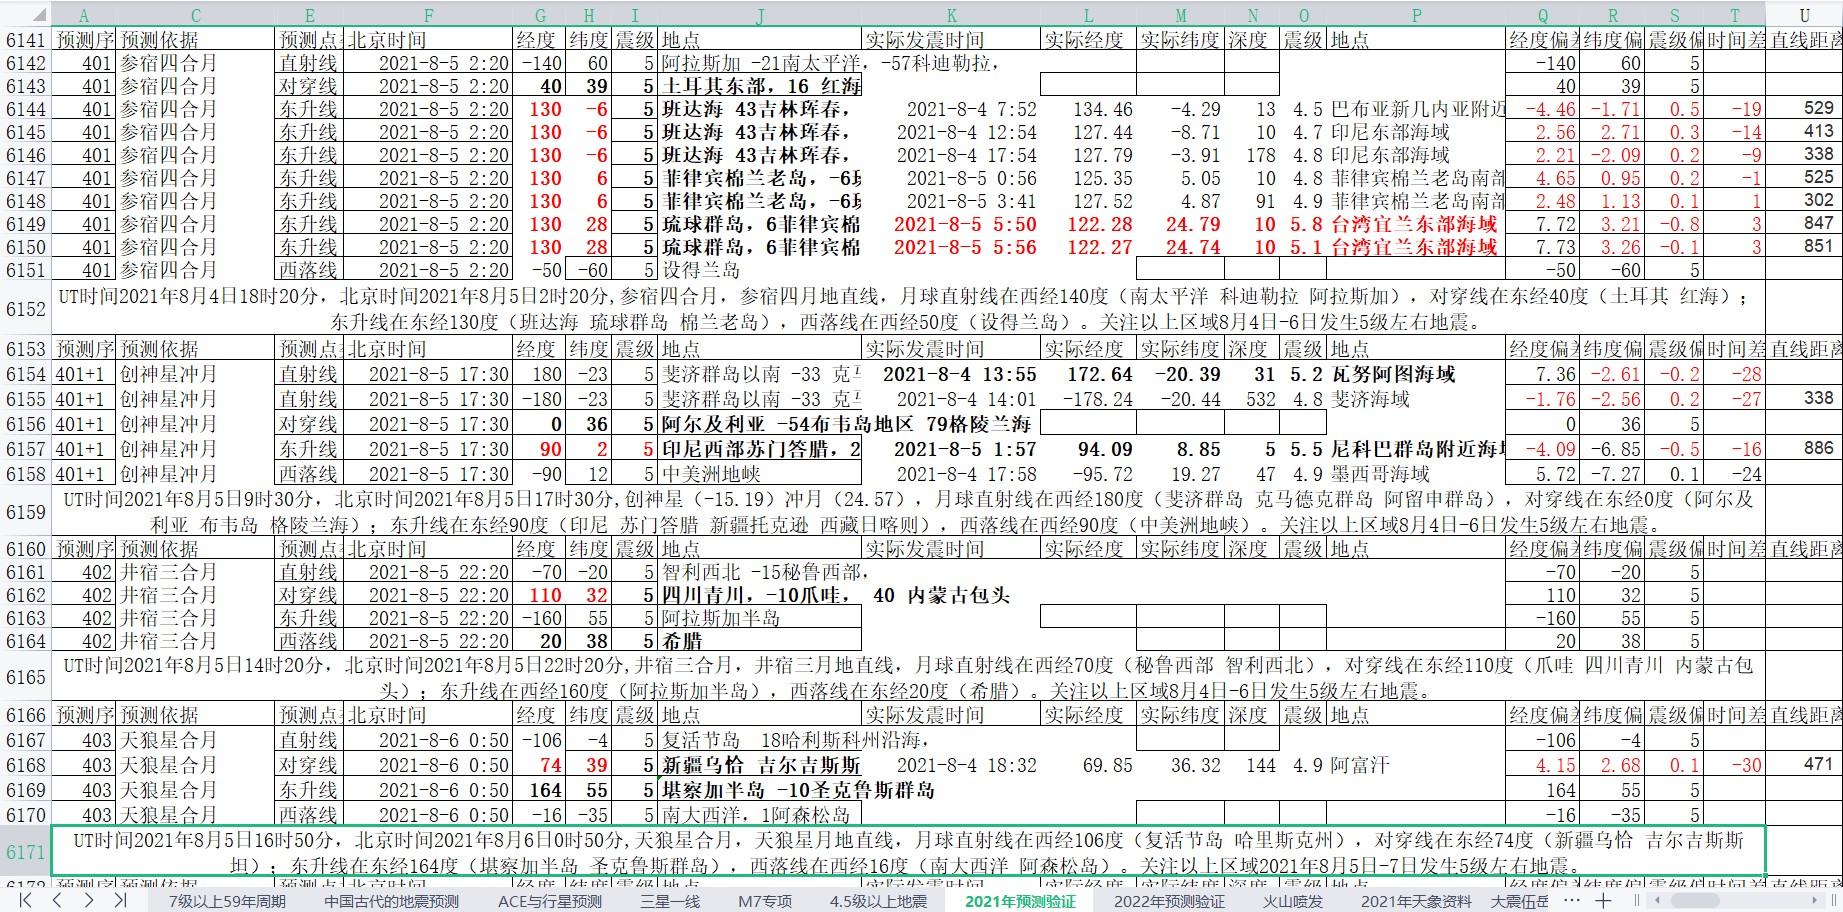The height and width of the screenshot is (912, 1843).
Task: Add a new sheet with plus icon
Action: pos(1602,901)
